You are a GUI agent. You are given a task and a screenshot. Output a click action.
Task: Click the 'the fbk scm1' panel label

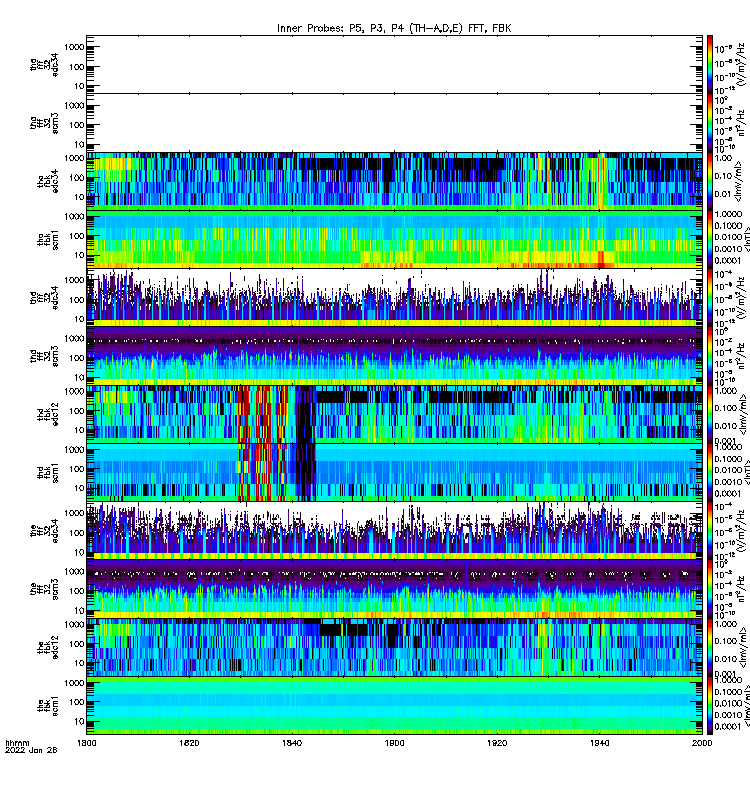click(48, 706)
